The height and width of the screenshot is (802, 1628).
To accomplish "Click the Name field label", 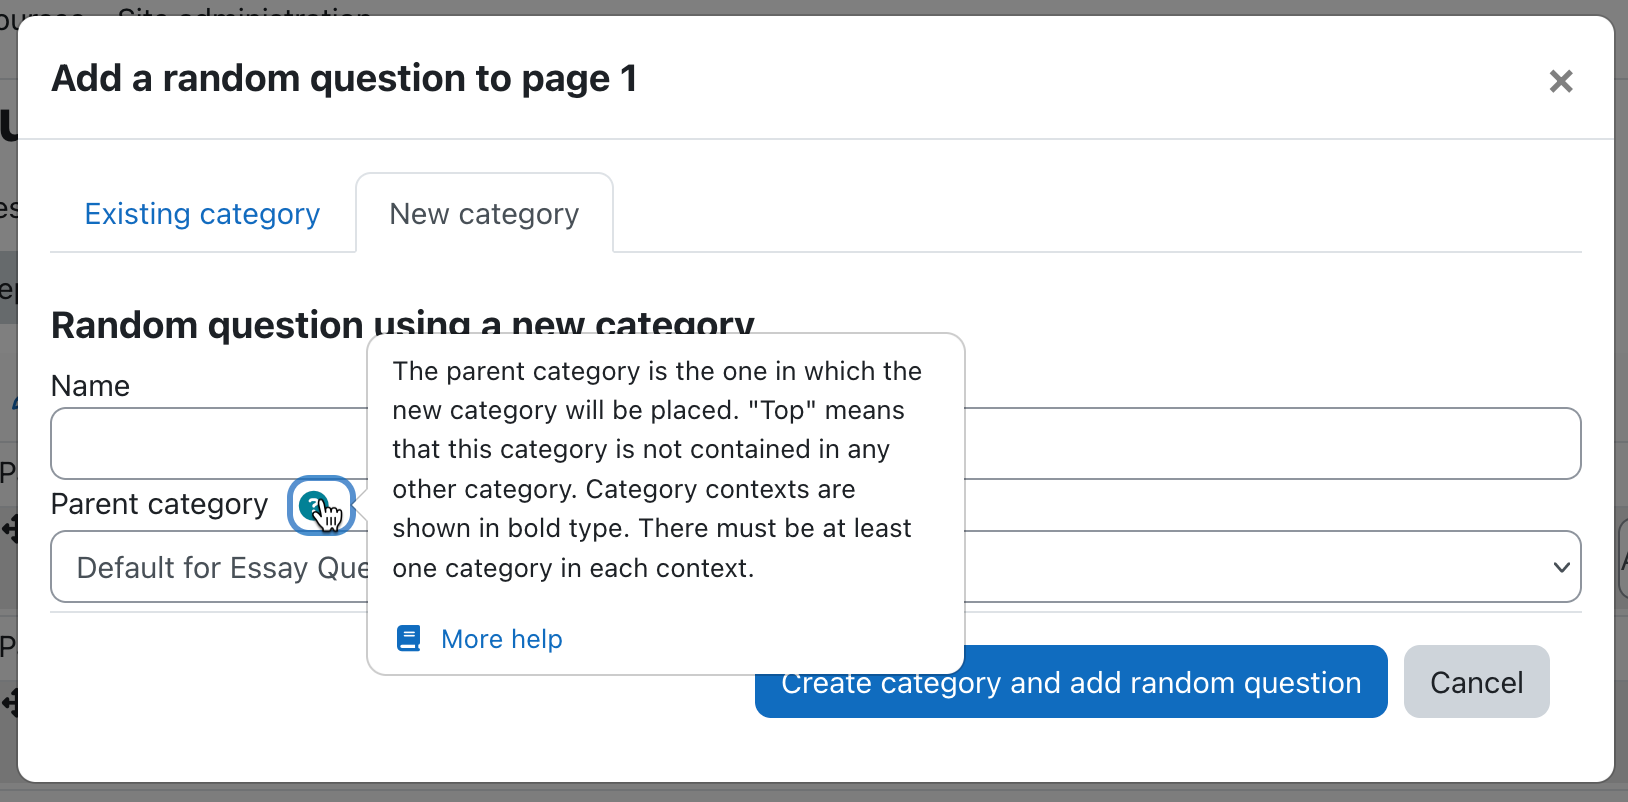I will tap(90, 386).
